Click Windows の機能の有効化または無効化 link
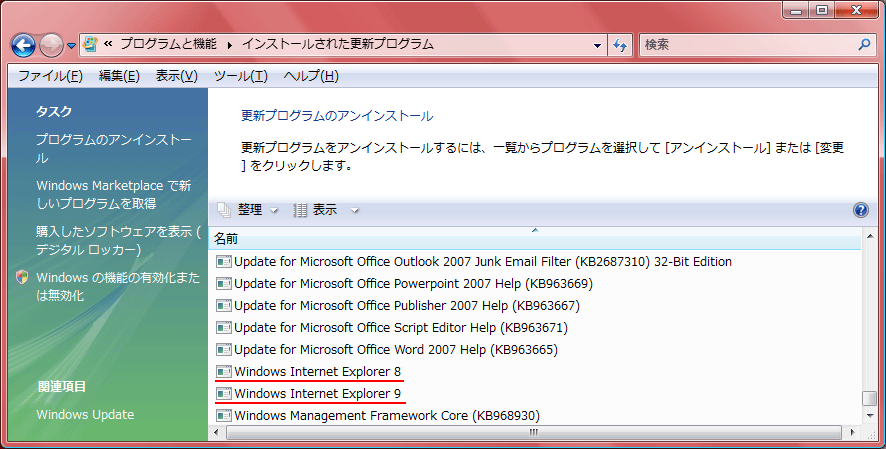886x449 pixels. [x=118, y=286]
